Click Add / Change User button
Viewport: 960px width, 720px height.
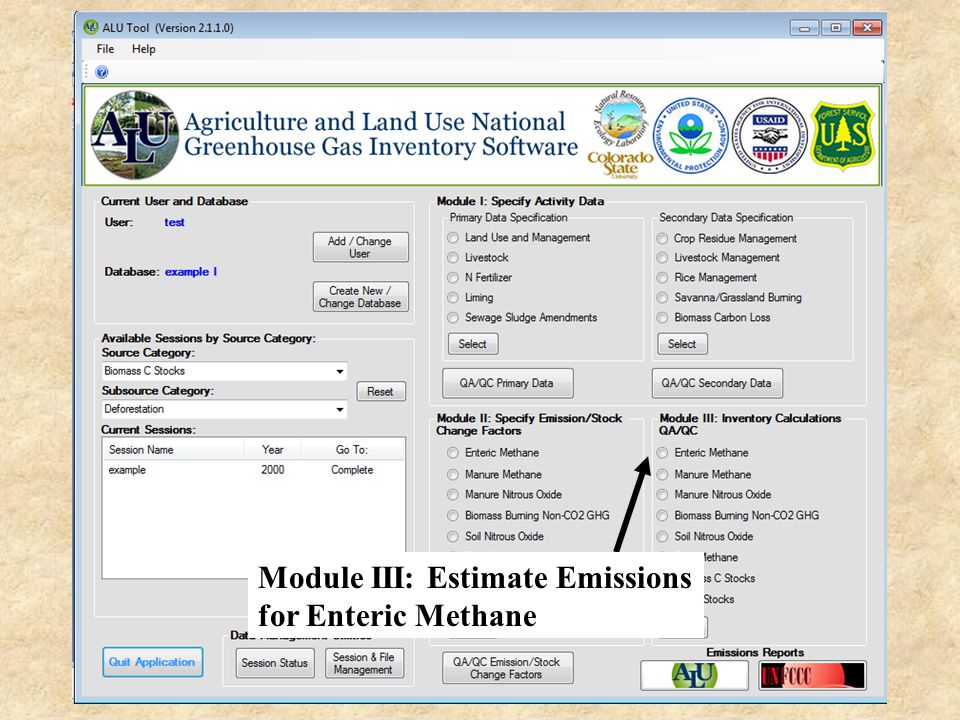pos(361,247)
